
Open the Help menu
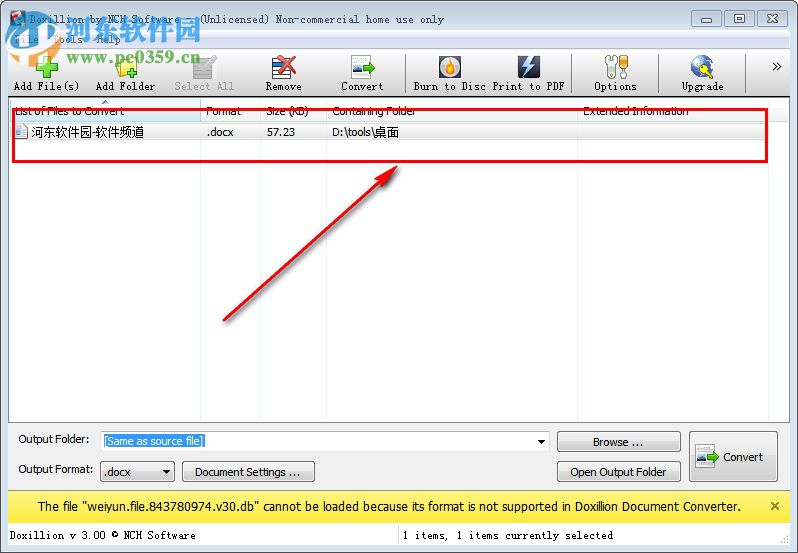click(x=108, y=39)
